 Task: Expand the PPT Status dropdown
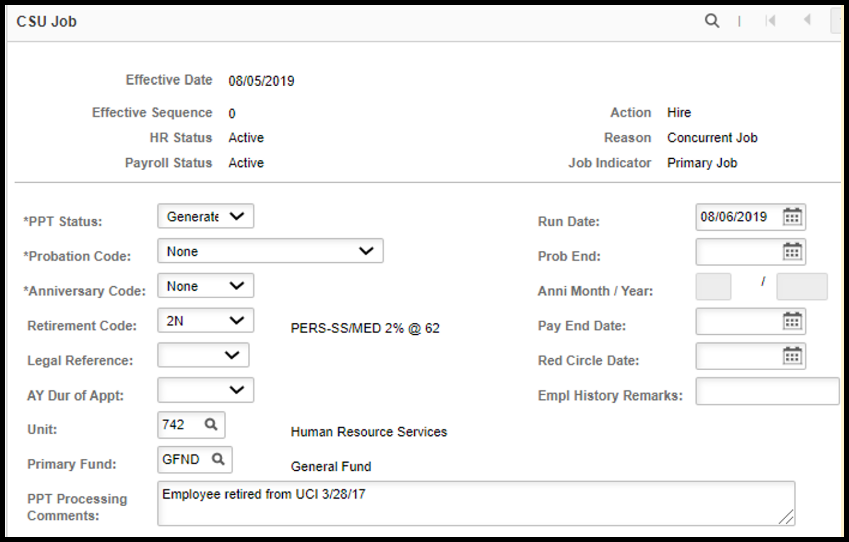tap(206, 216)
